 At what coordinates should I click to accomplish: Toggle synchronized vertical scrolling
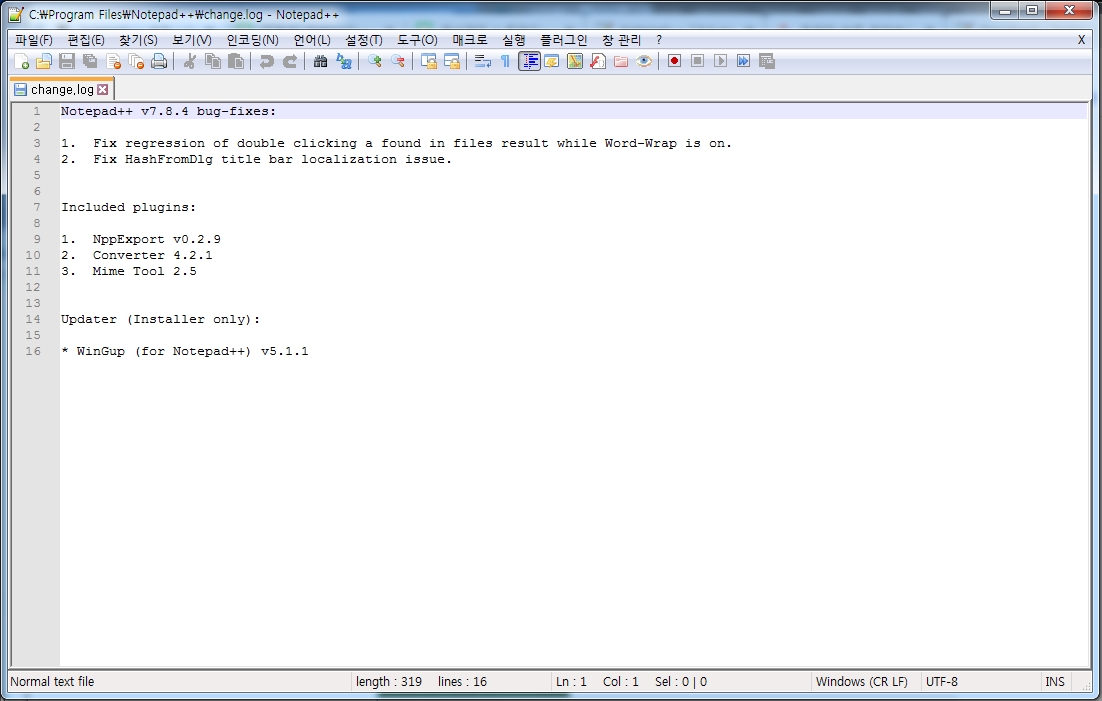[429, 61]
